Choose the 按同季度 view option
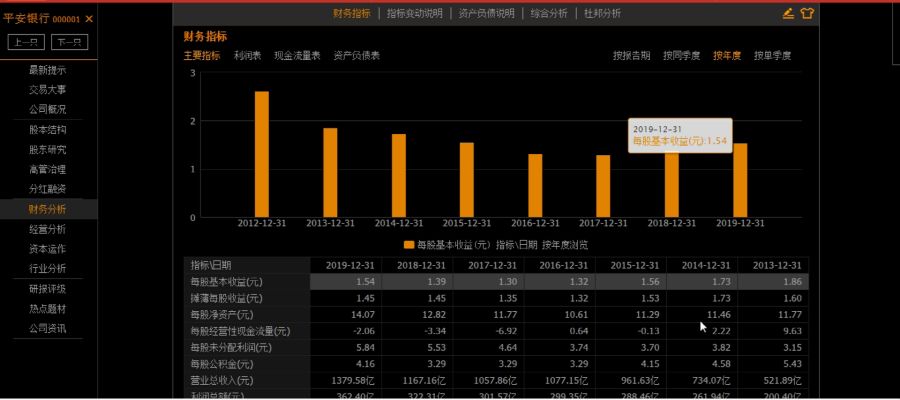This screenshot has width=900, height=400. tap(681, 56)
